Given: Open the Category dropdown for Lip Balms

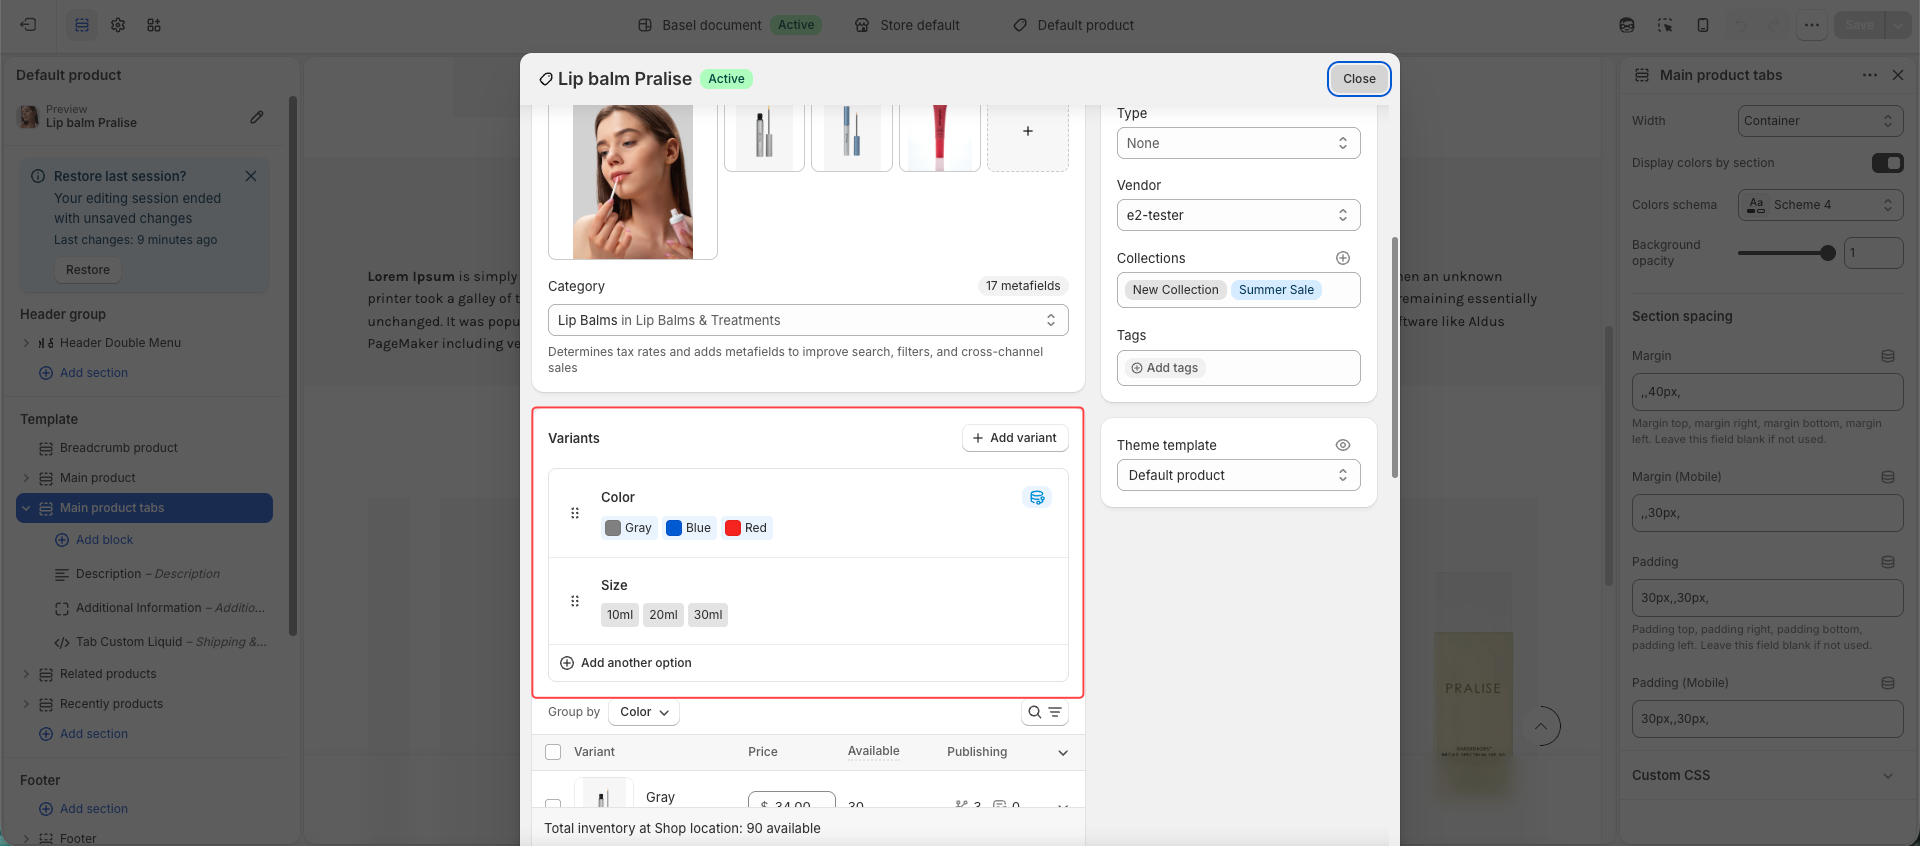Looking at the screenshot, I should [x=808, y=320].
